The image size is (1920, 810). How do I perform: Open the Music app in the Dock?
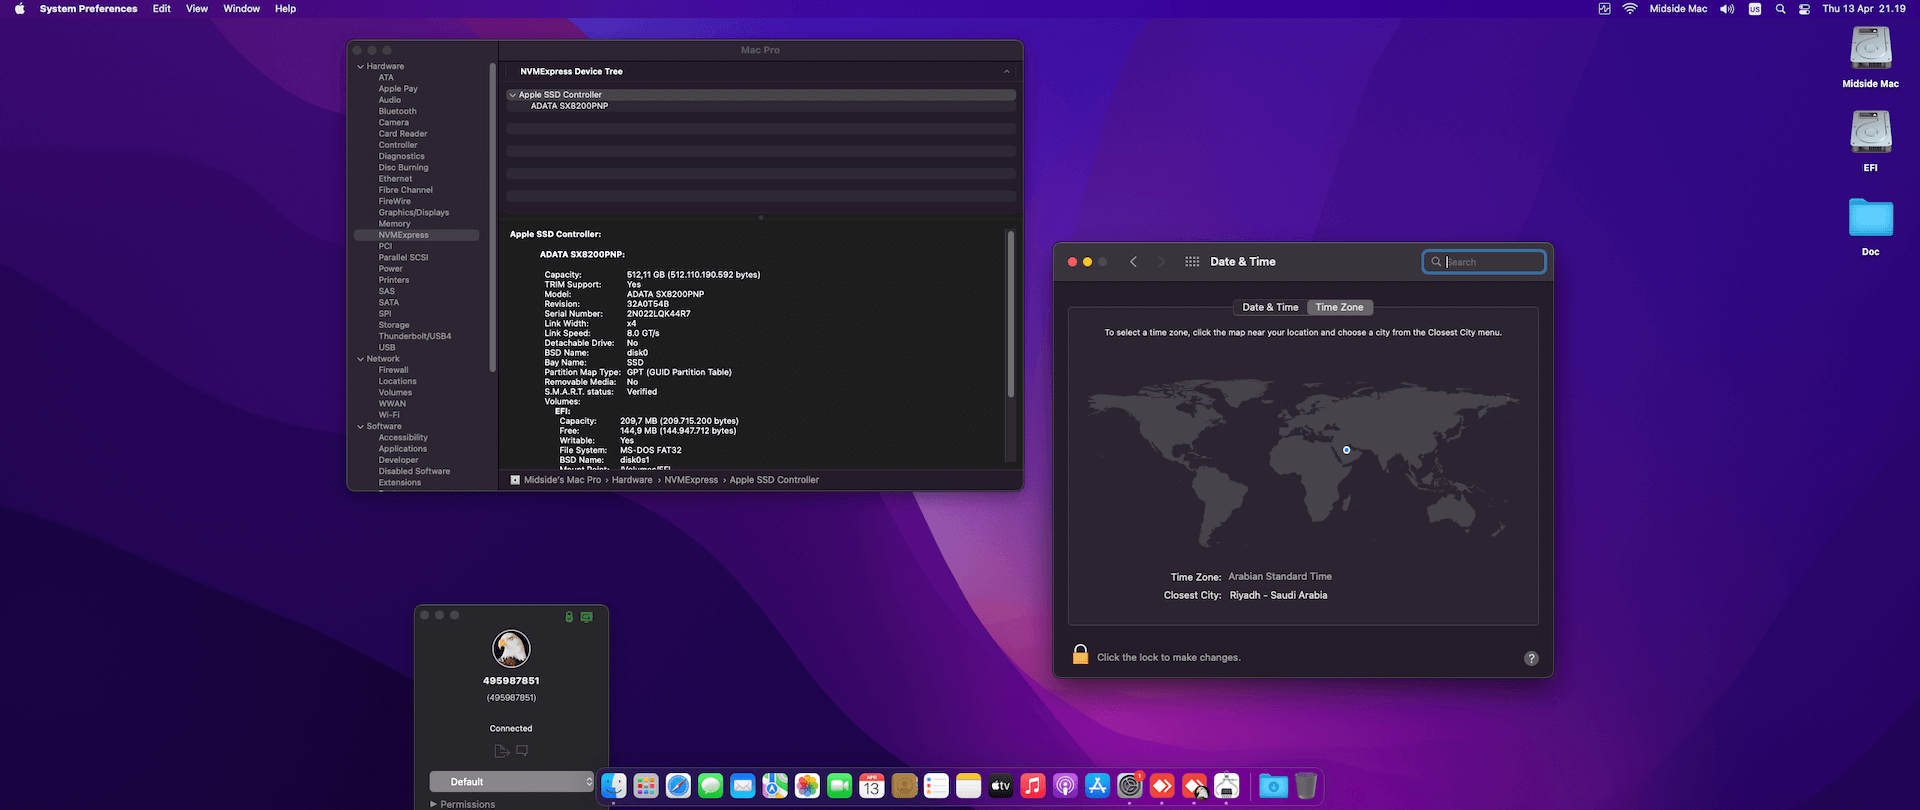(1033, 787)
